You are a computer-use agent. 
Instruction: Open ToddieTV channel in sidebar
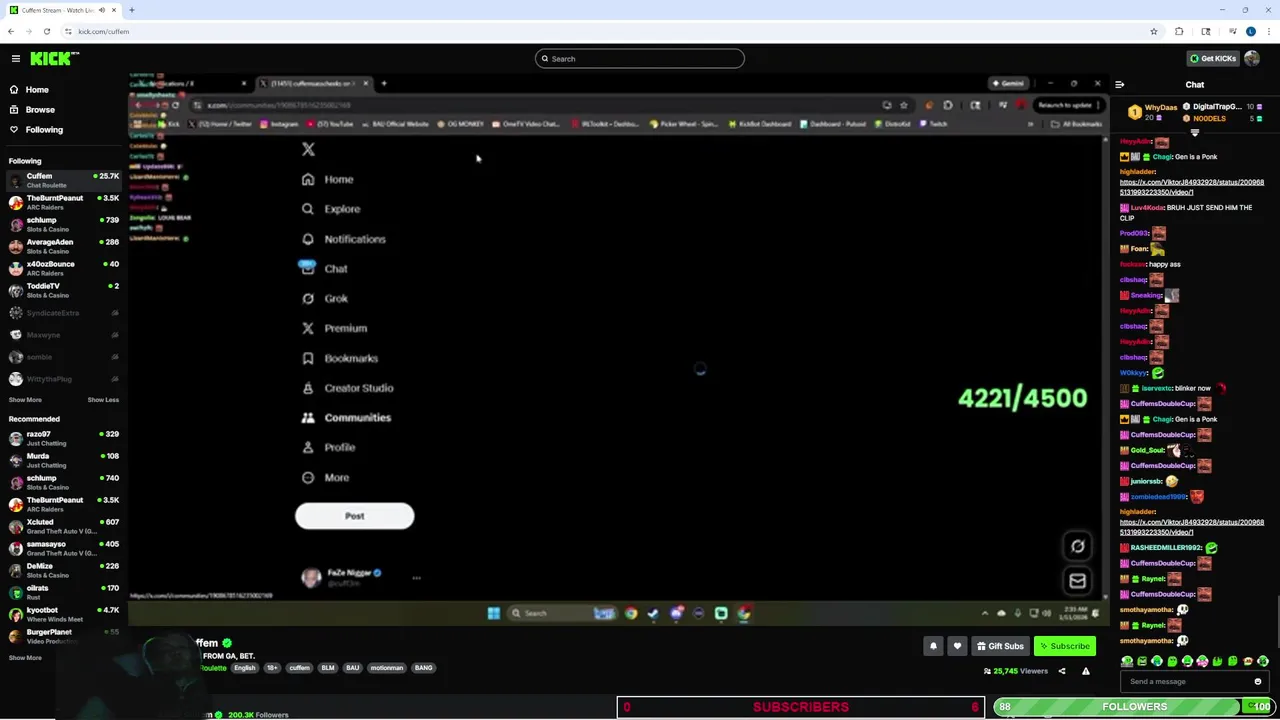(63, 290)
